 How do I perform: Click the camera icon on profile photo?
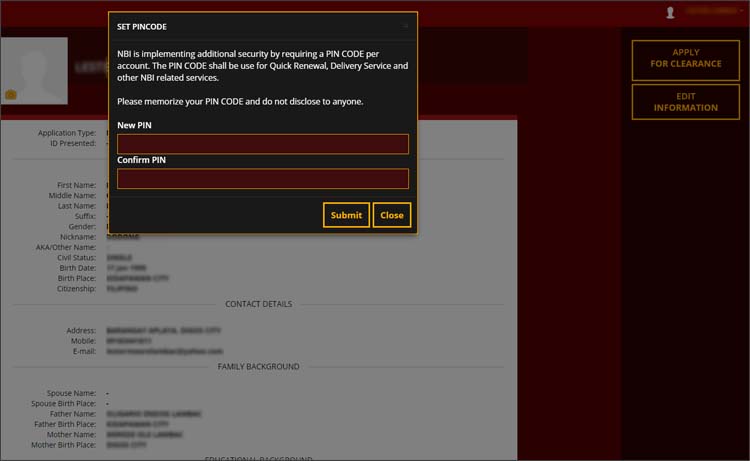click(11, 95)
